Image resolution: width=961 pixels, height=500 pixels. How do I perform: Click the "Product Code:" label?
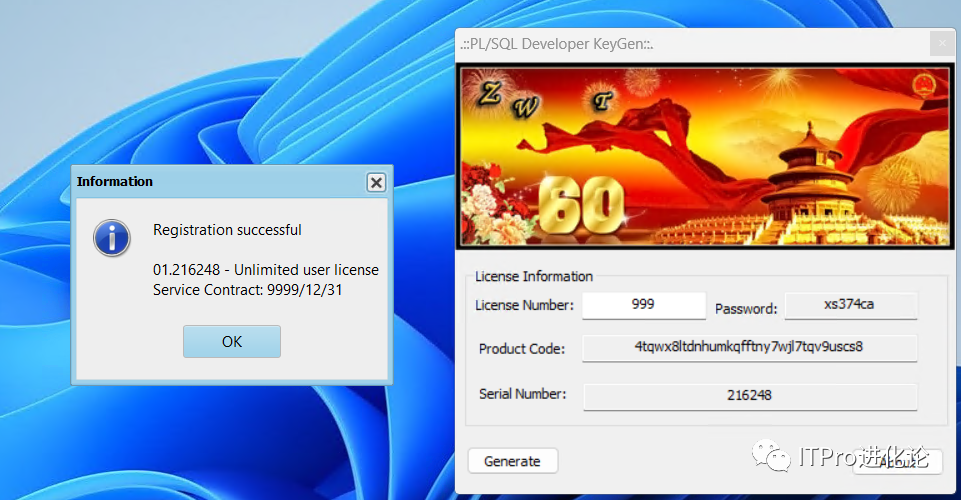coord(522,349)
